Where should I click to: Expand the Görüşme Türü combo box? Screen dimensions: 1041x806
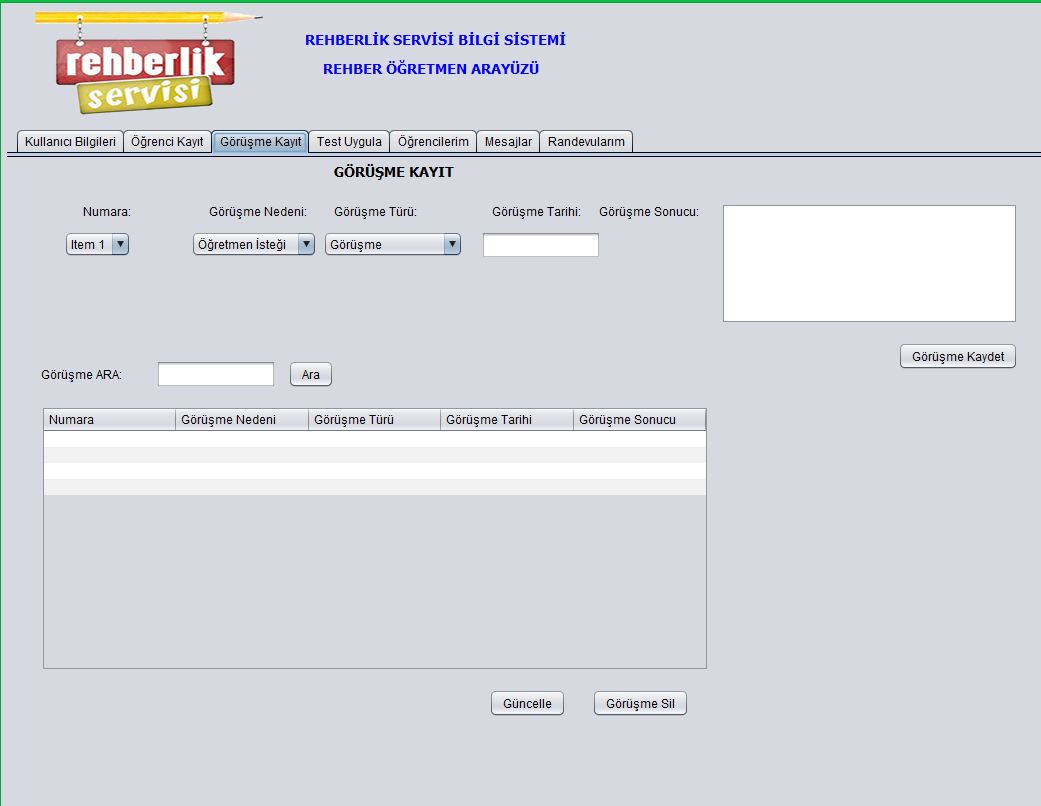coord(393,244)
